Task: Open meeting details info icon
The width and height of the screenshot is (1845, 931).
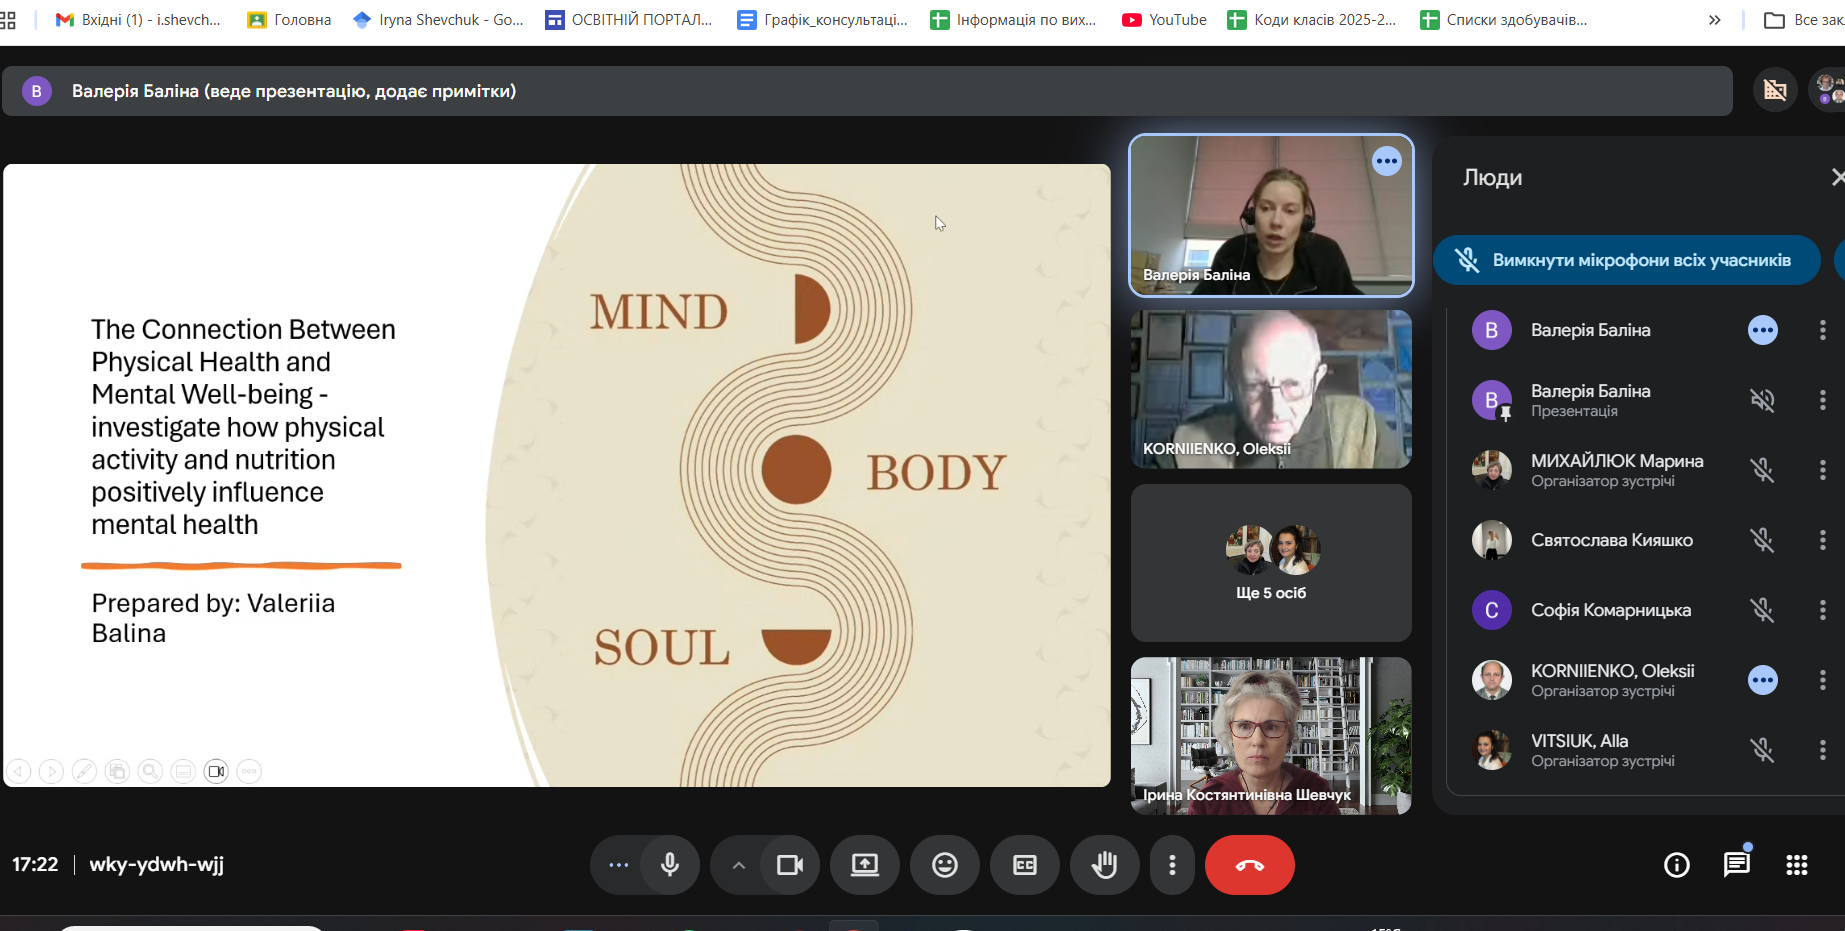Action: click(x=1676, y=865)
